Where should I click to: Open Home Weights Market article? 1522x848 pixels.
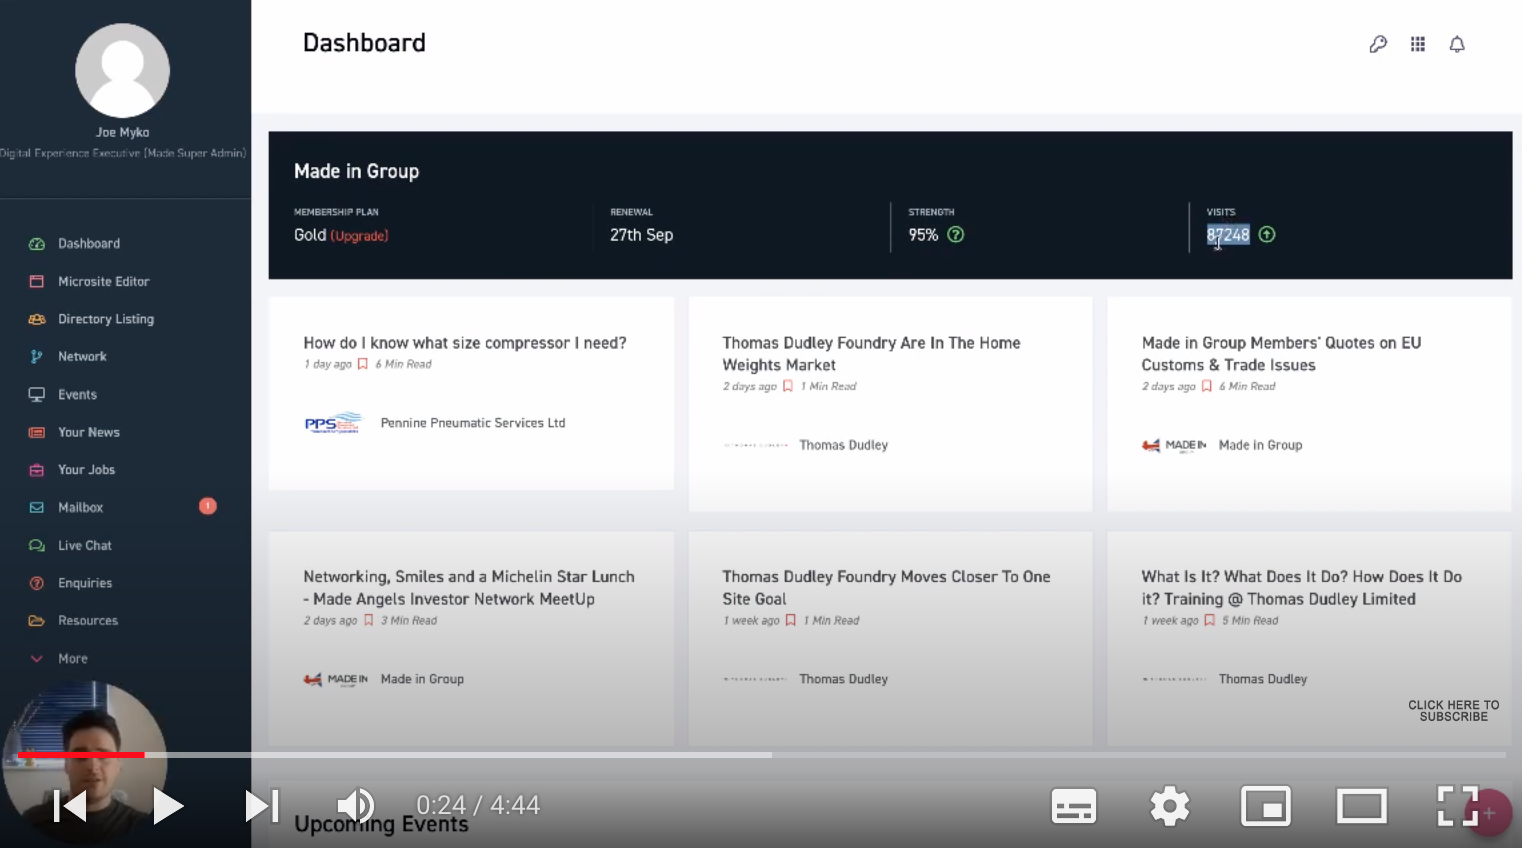[x=871, y=354]
